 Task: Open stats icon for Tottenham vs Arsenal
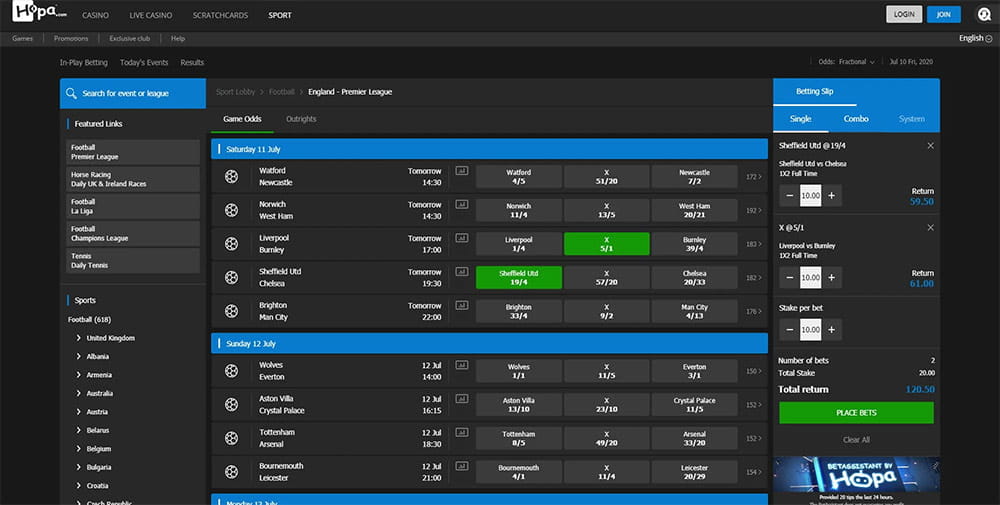click(462, 432)
